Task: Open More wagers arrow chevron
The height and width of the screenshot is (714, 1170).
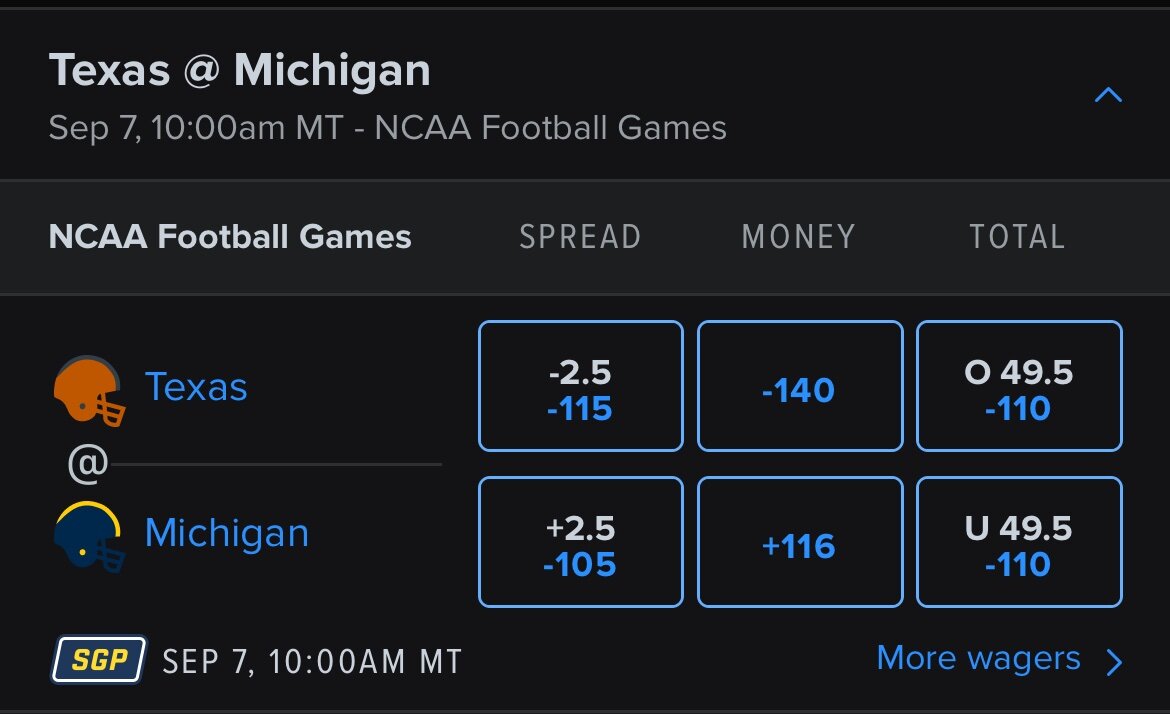Action: 1114,662
